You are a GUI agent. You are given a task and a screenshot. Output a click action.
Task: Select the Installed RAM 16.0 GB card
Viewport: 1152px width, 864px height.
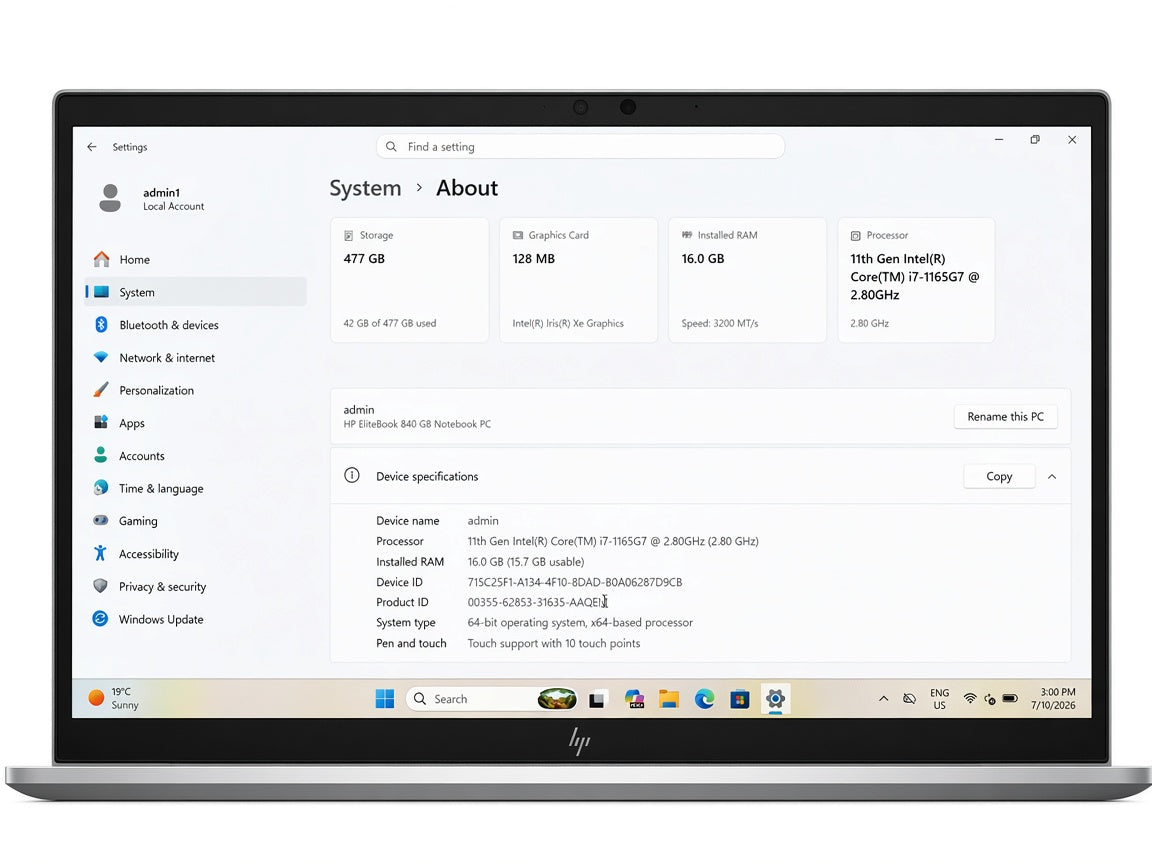(x=747, y=280)
